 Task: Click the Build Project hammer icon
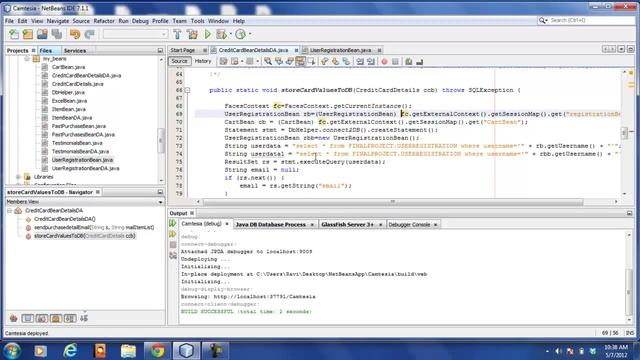coord(177,35)
